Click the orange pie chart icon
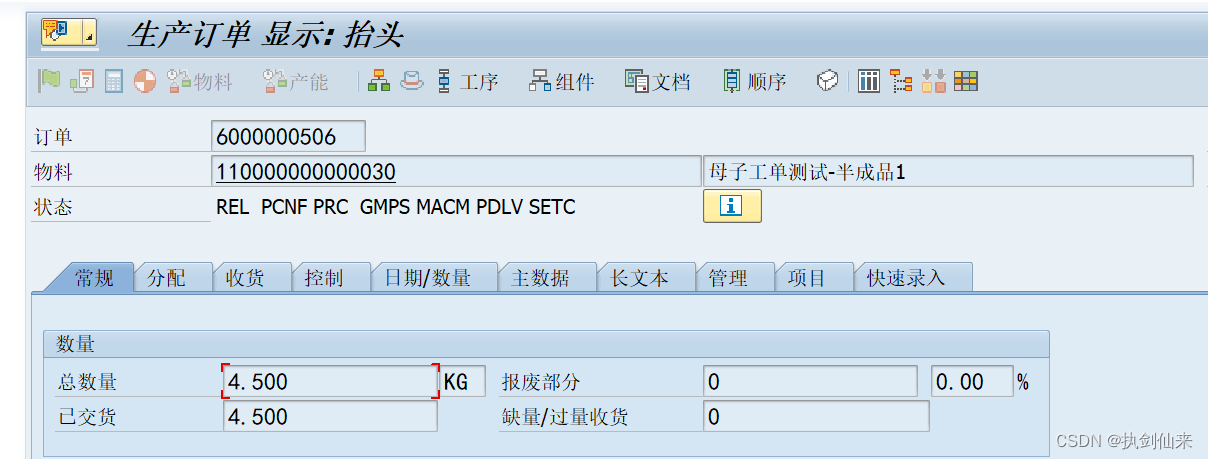This screenshot has height=459, width=1208. (x=145, y=81)
